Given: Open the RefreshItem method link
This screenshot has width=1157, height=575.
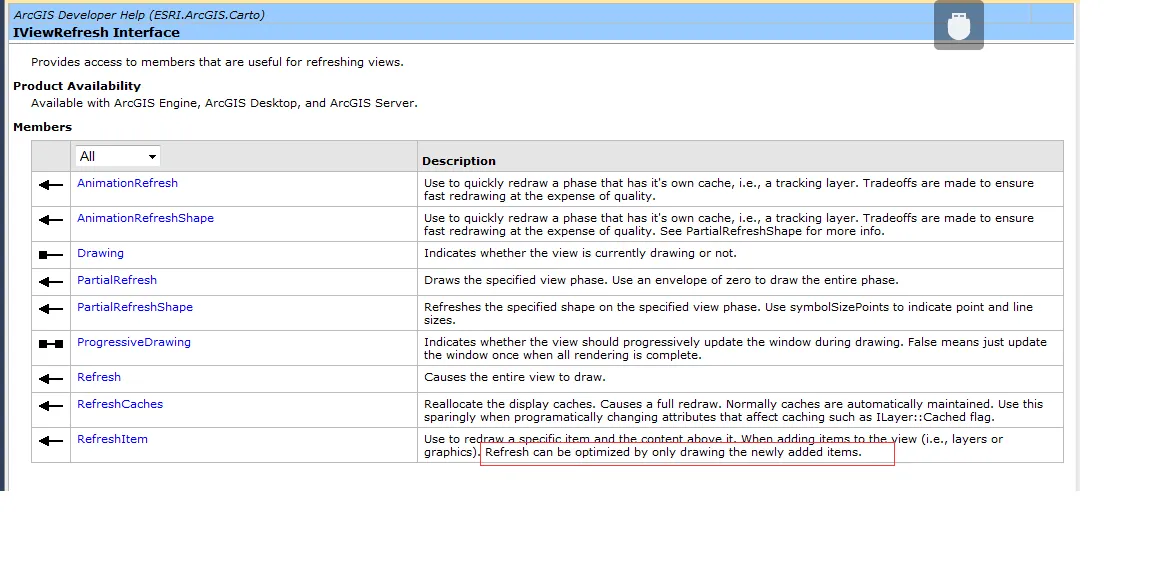Looking at the screenshot, I should [112, 439].
